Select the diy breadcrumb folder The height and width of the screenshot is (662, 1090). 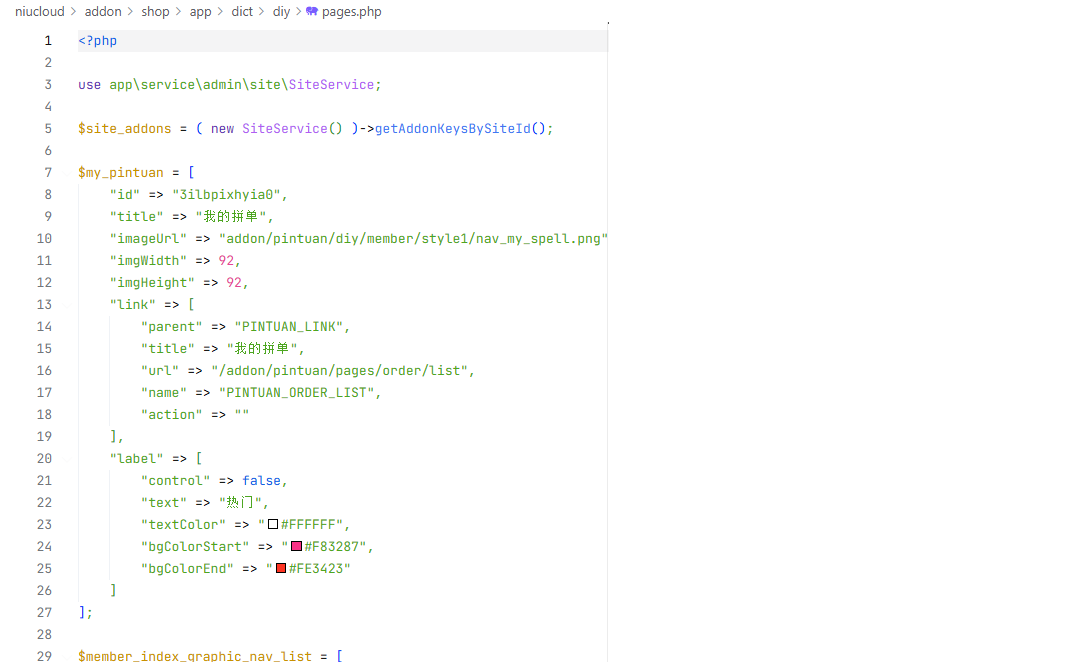[281, 12]
